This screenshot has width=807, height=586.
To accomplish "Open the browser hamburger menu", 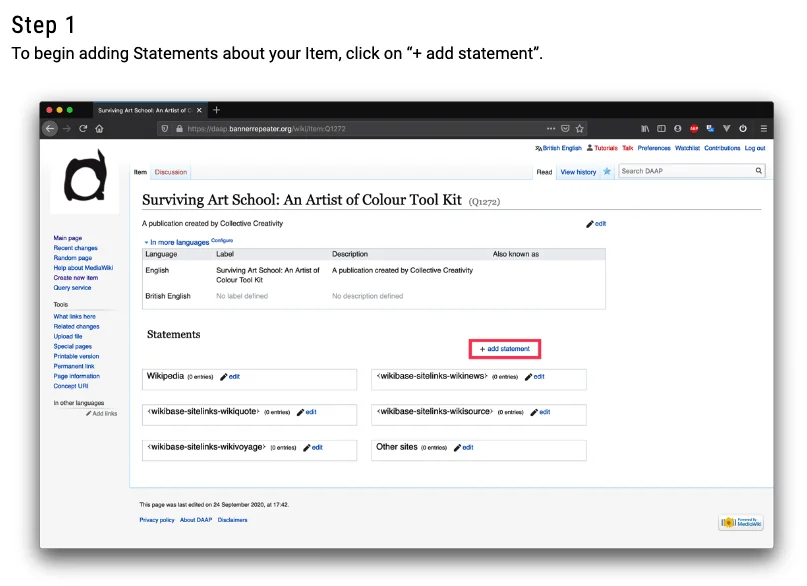I will 764,129.
